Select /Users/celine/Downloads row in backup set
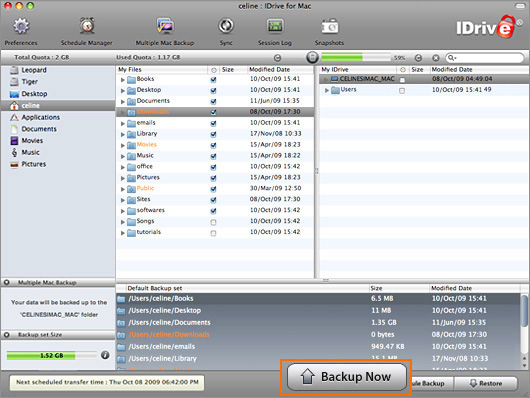The image size is (530, 398). 318,334
